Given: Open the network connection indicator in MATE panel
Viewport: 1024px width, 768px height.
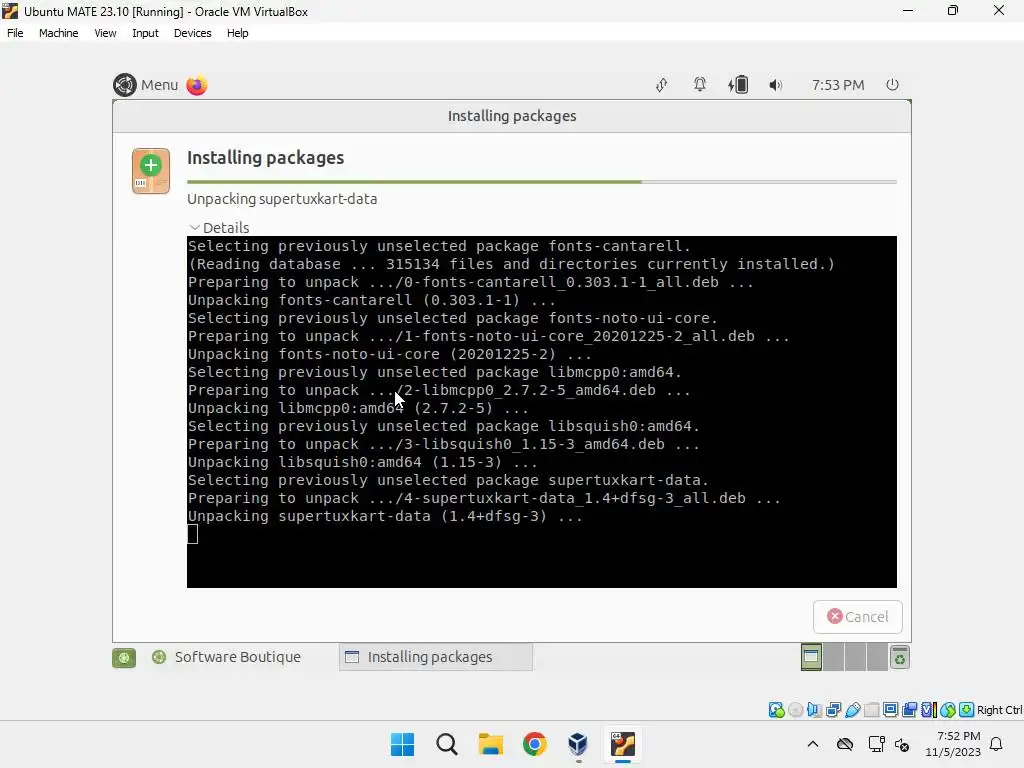Looking at the screenshot, I should (662, 85).
